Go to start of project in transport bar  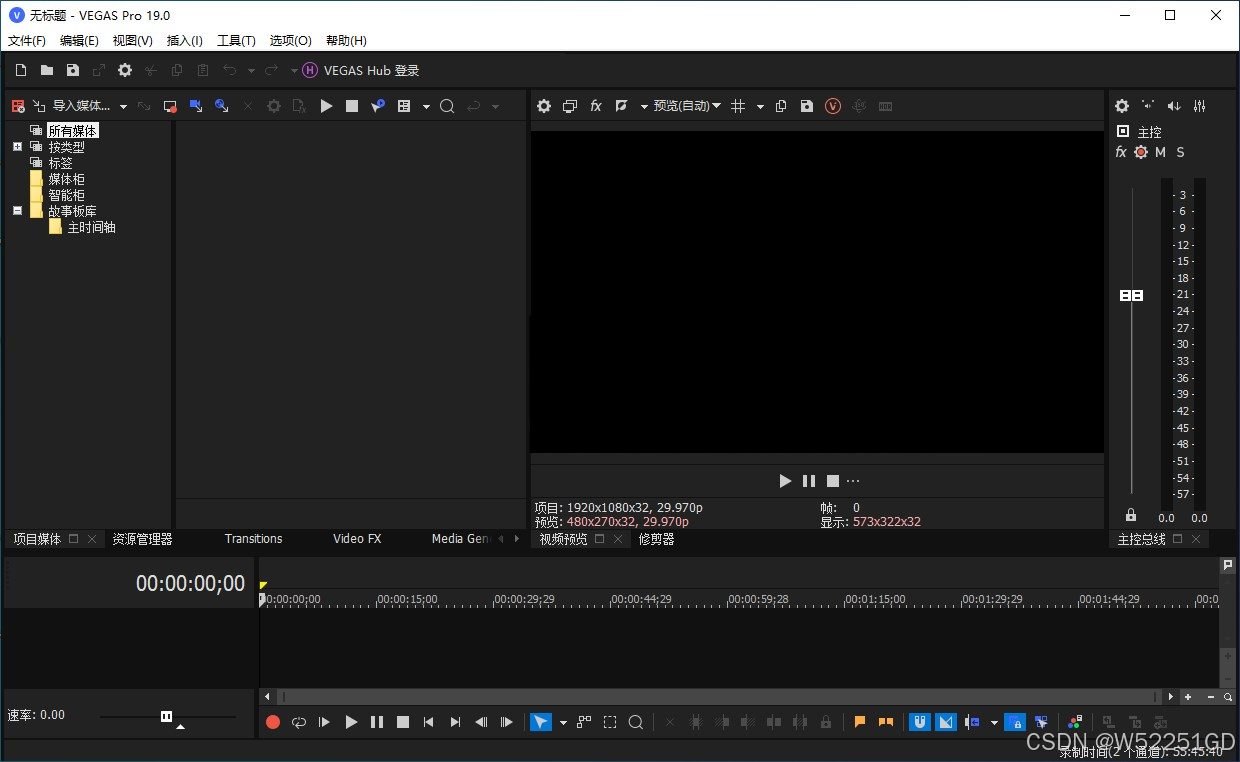click(x=429, y=722)
